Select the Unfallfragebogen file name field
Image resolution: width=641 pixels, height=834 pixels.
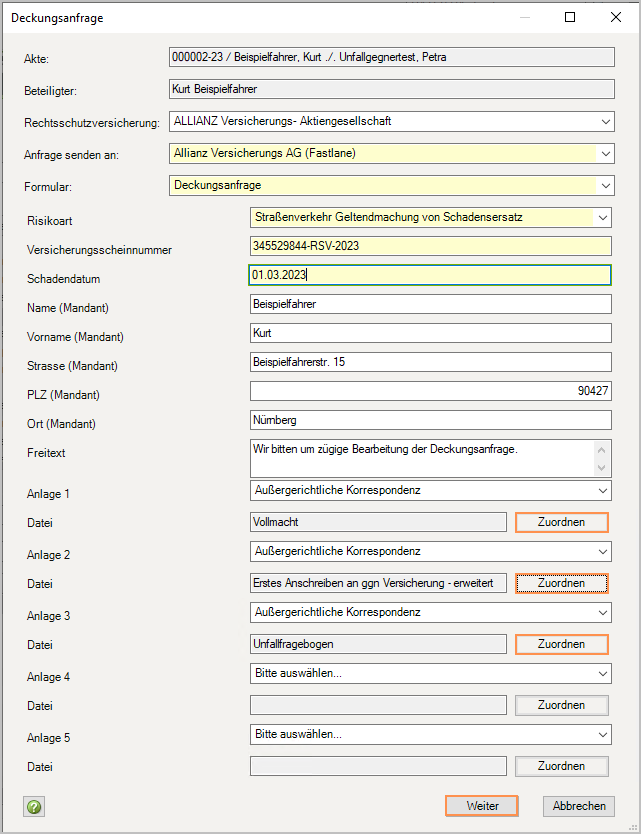coord(378,645)
